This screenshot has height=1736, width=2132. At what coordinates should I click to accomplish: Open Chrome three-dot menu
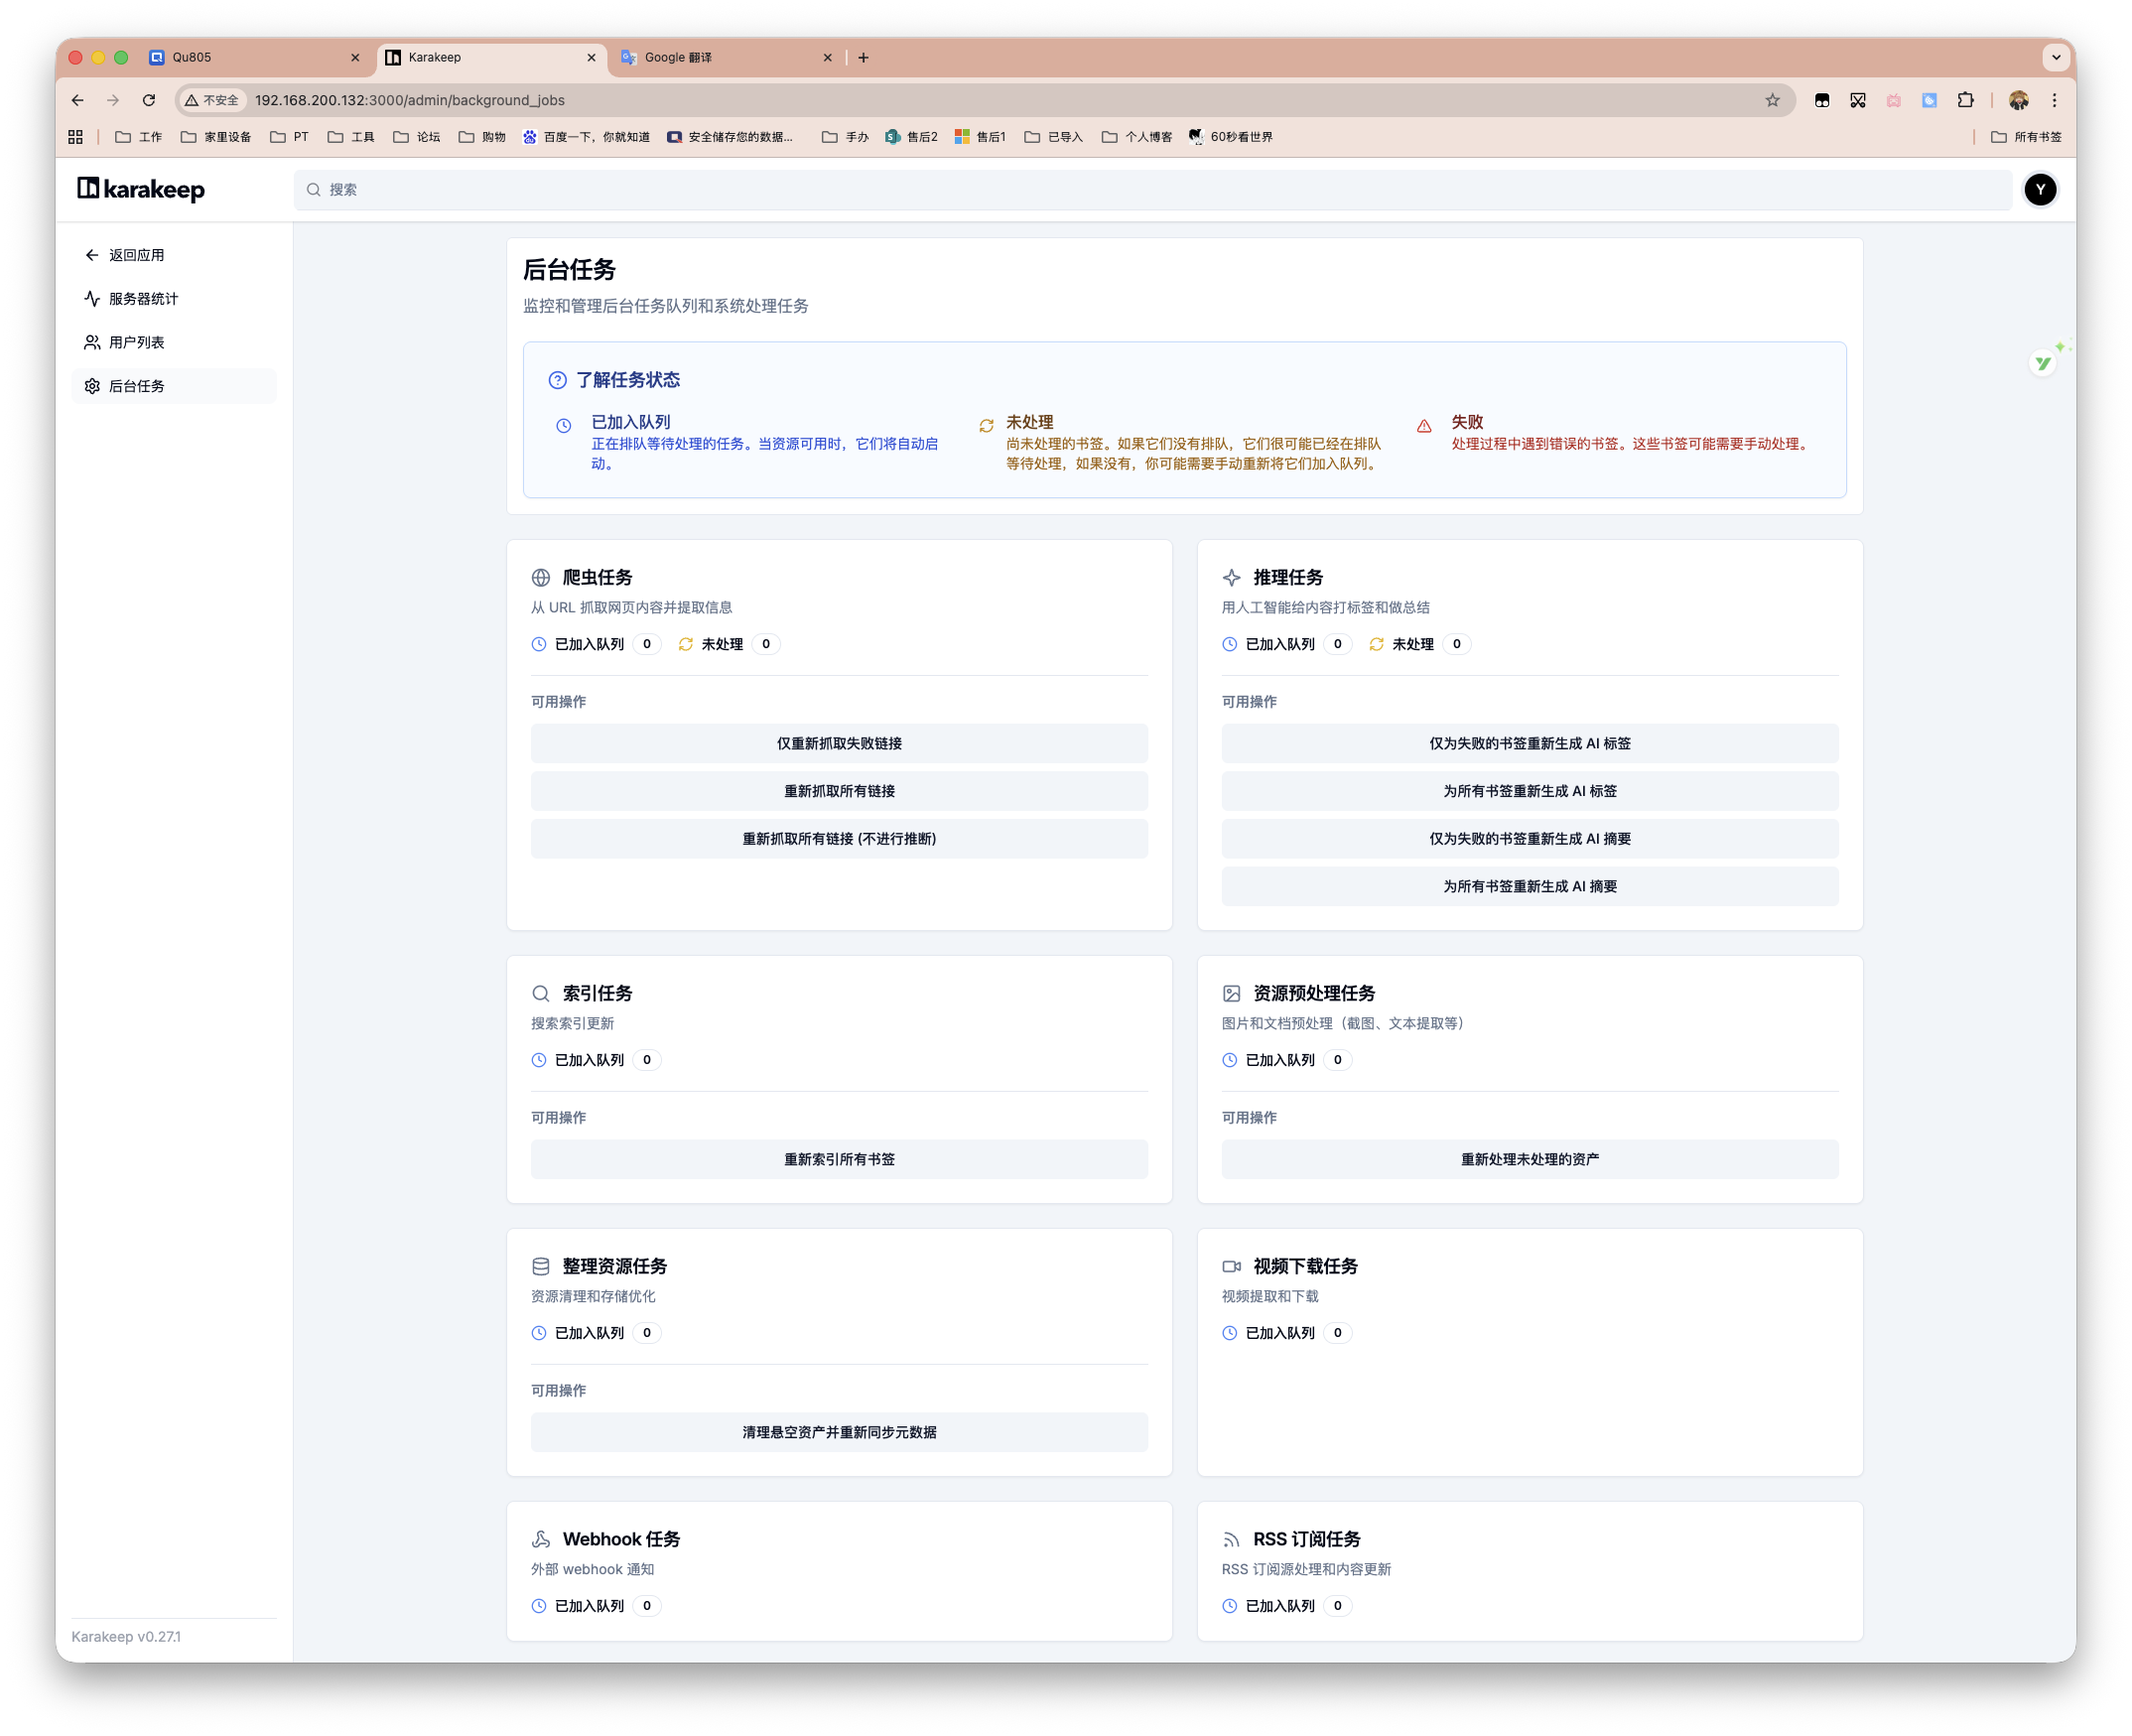click(x=2054, y=100)
